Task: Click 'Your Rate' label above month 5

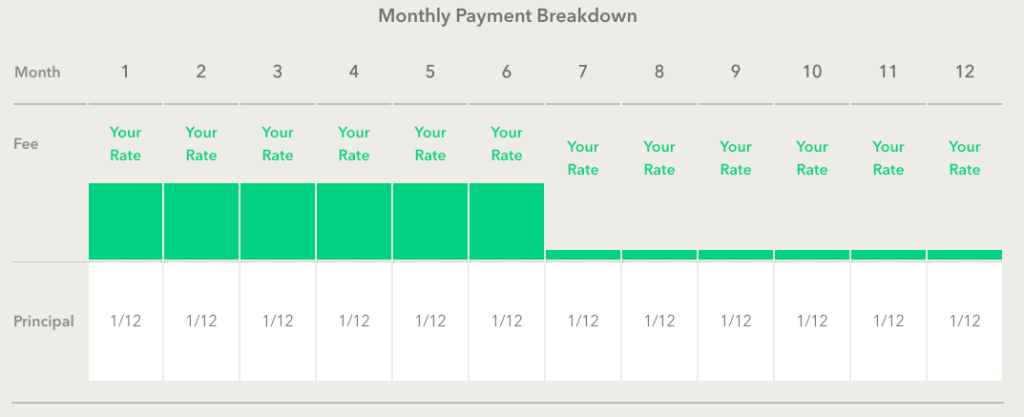Action: coord(430,144)
